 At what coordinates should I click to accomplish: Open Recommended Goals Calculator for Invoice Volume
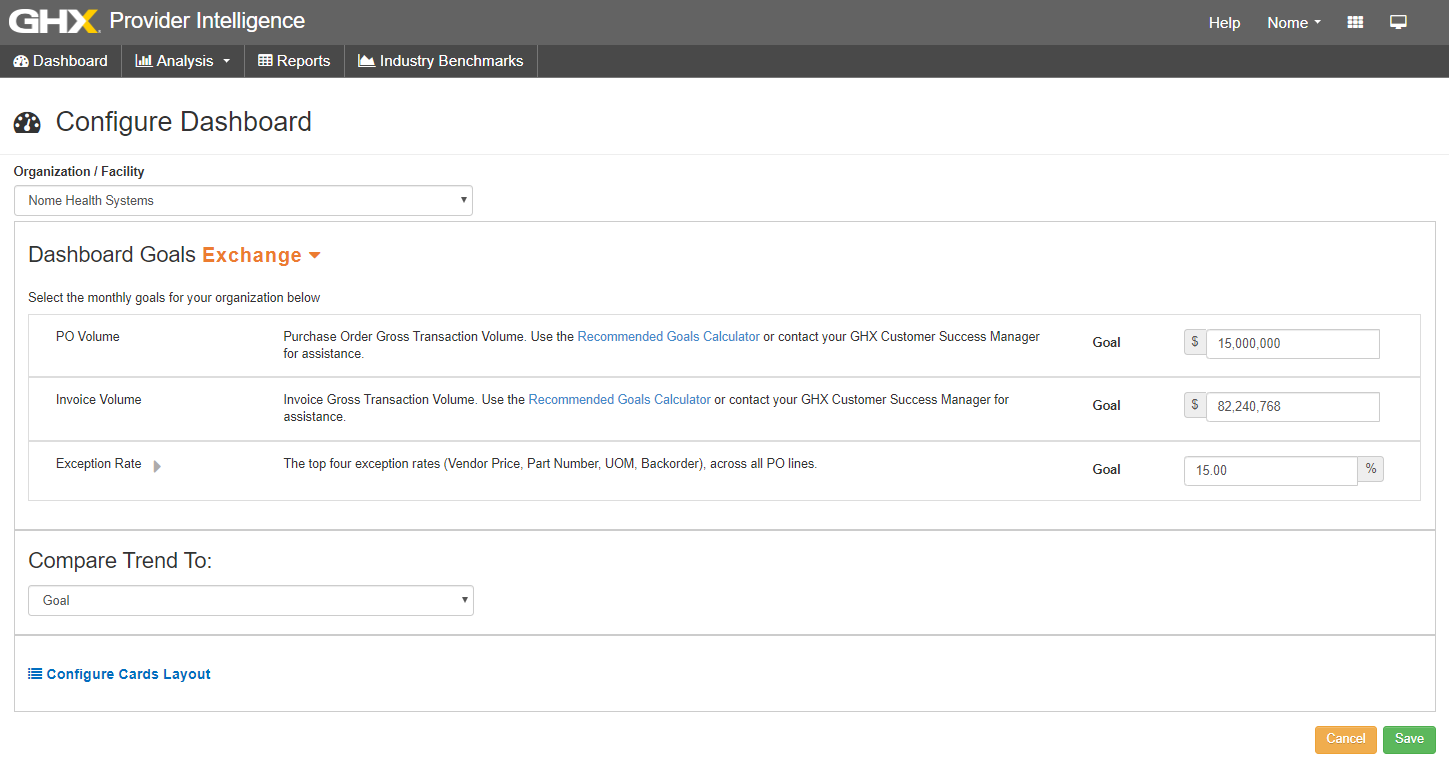point(619,400)
